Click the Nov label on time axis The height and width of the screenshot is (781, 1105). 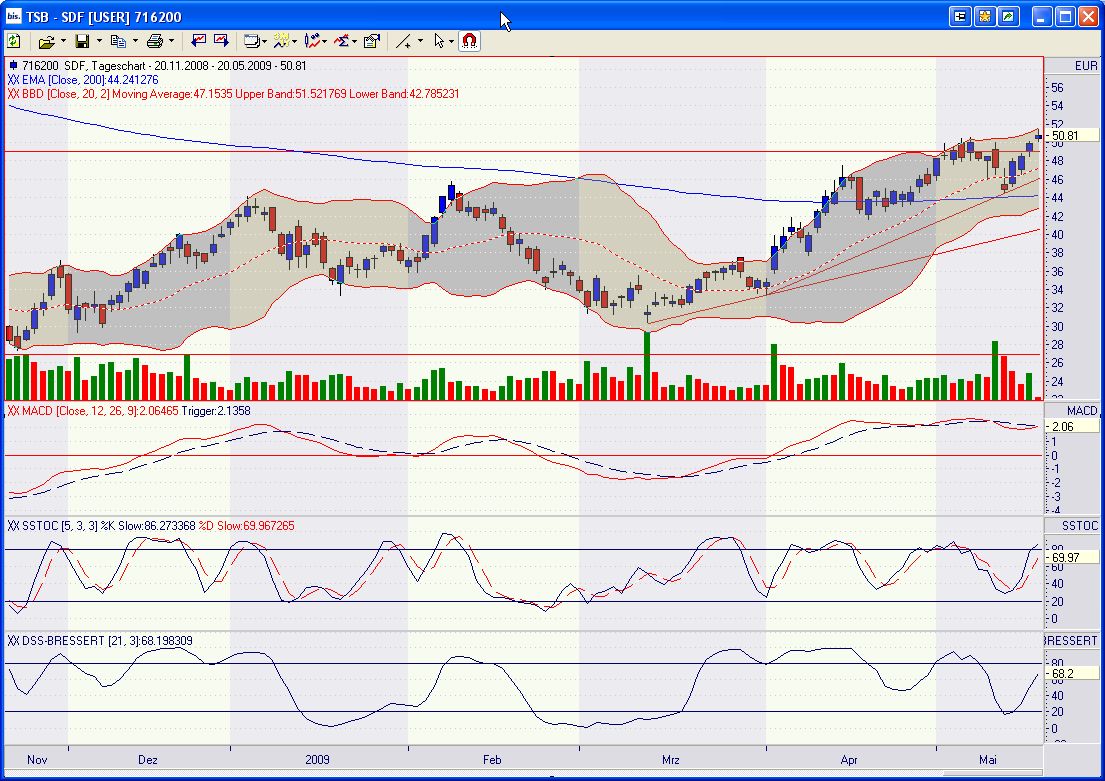pyautogui.click(x=37, y=760)
